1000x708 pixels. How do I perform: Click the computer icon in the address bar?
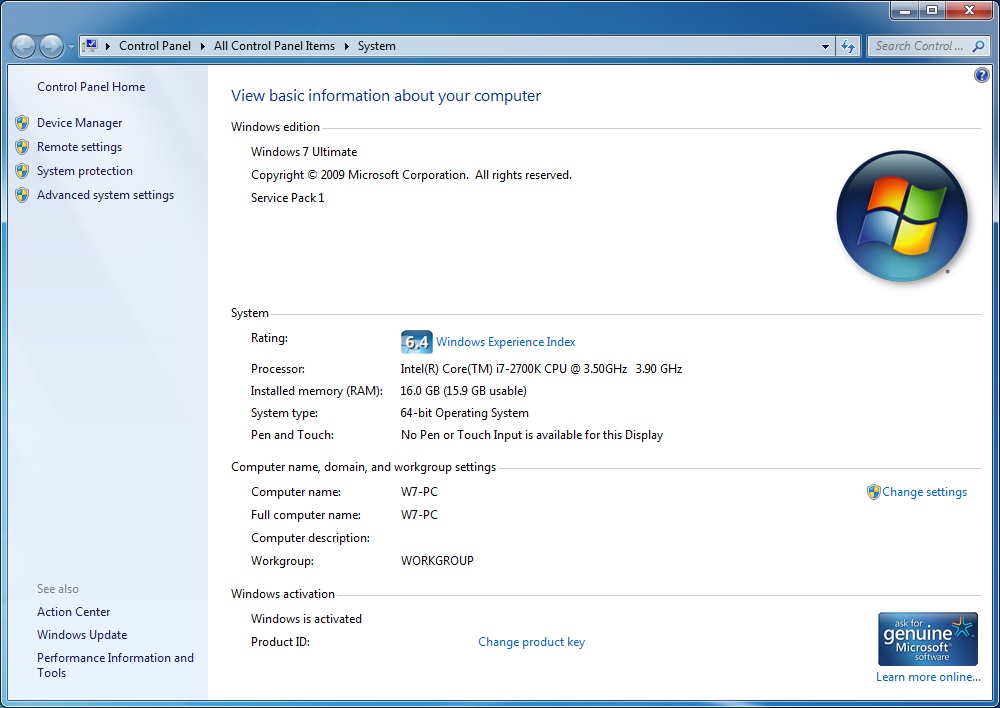(91, 45)
